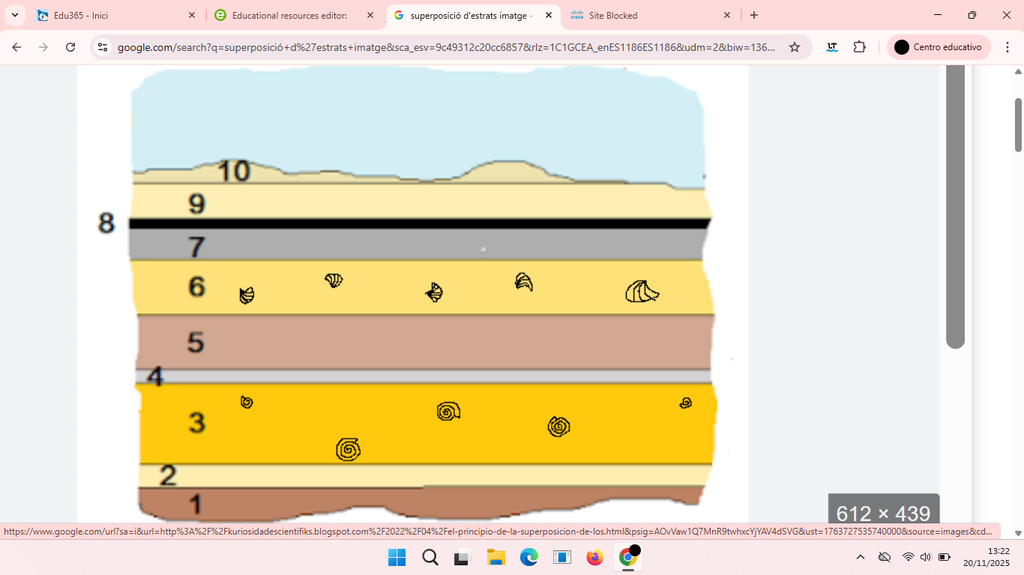Open LanguageTool extension icon

pyautogui.click(x=832, y=47)
